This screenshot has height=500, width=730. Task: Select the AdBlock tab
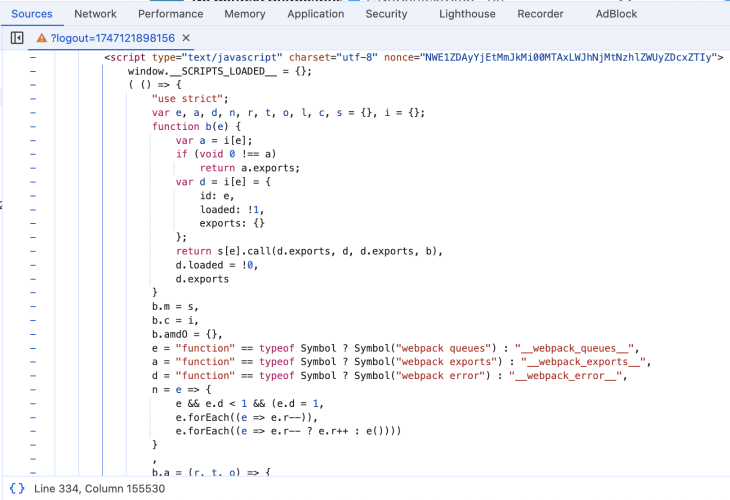[617, 14]
